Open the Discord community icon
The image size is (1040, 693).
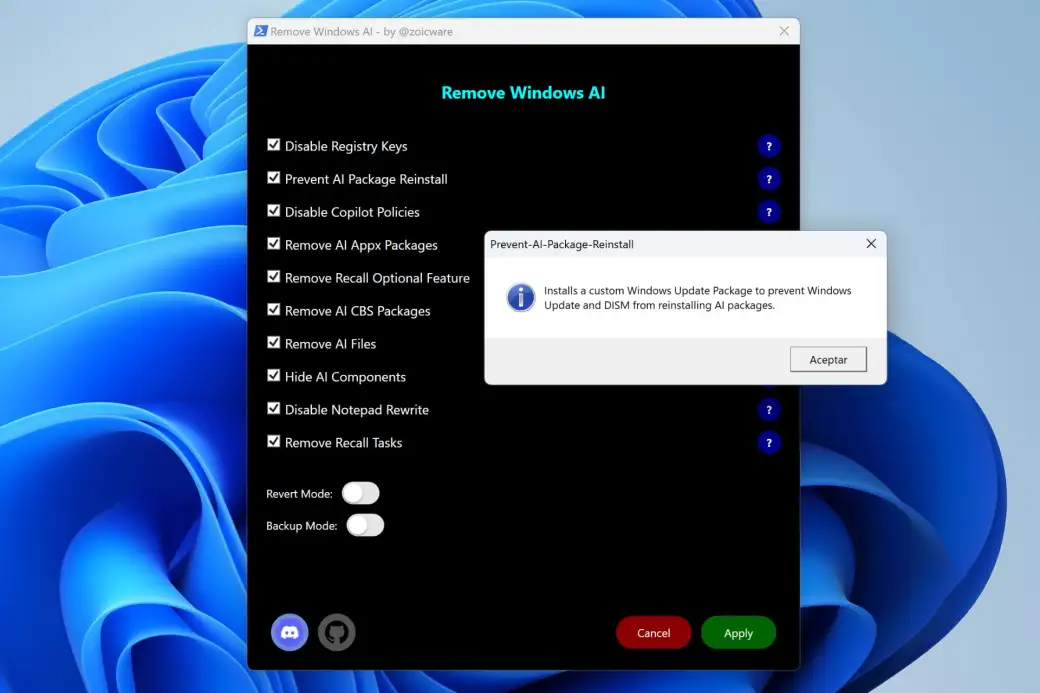pyautogui.click(x=290, y=632)
